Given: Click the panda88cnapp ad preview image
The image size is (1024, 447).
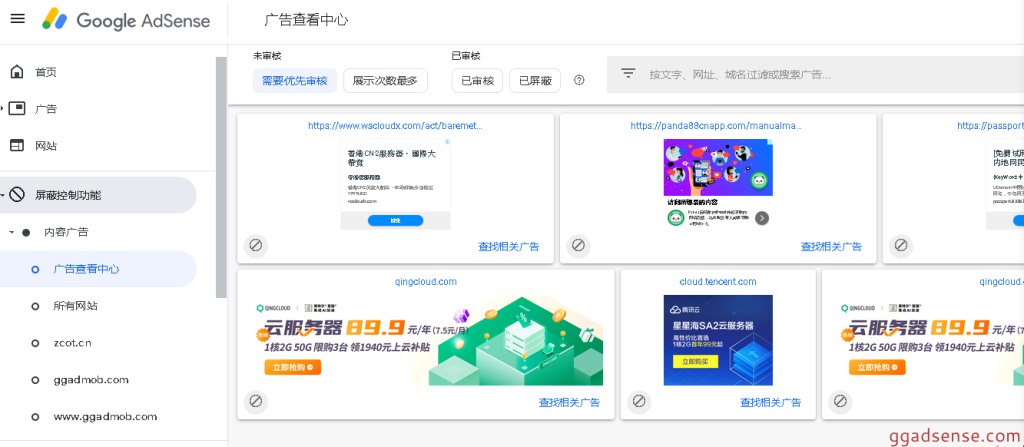Looking at the screenshot, I should pos(718,184).
